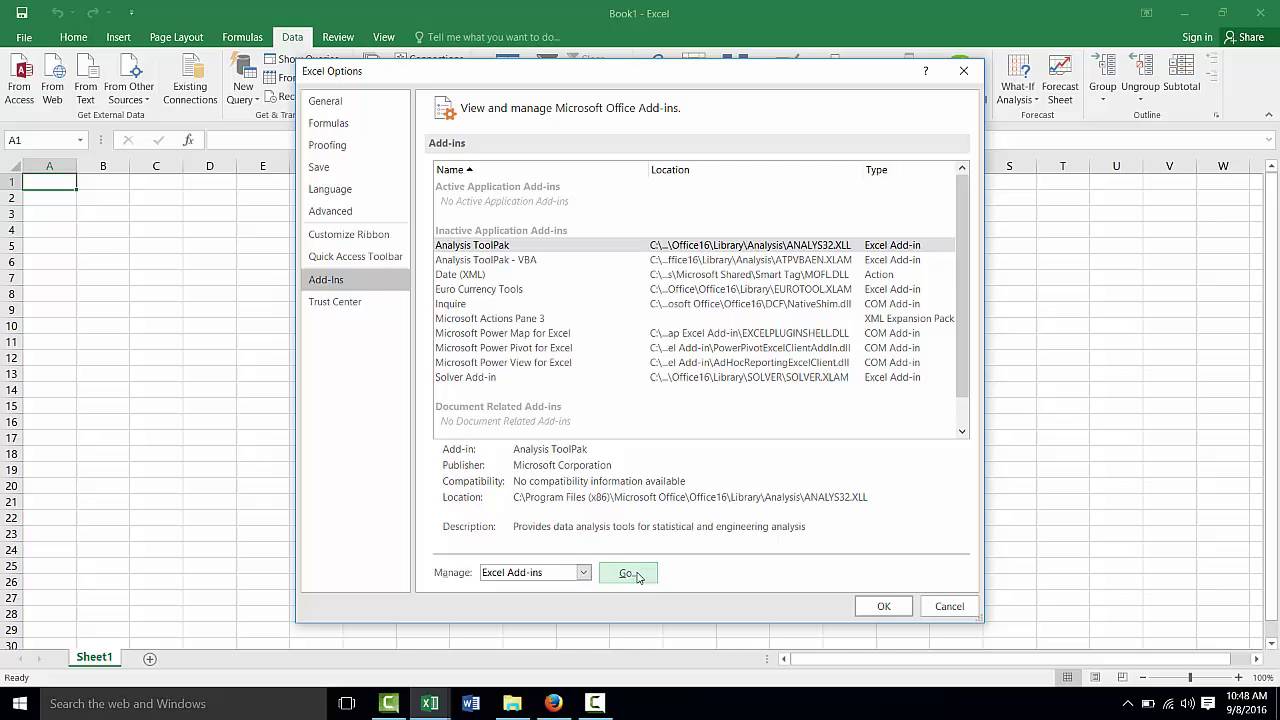Open the File tab

point(24,37)
